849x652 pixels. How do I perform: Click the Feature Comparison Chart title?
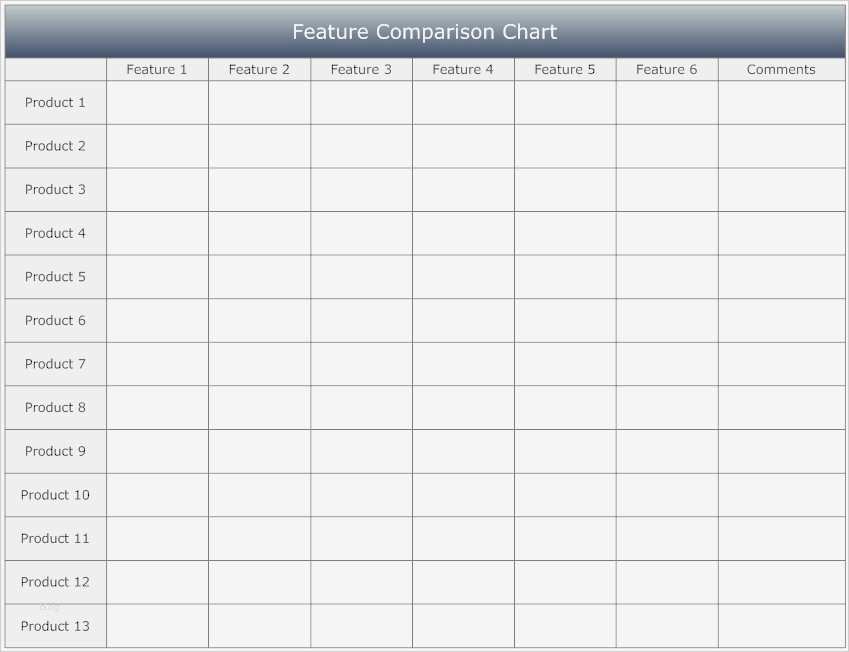coord(424,32)
